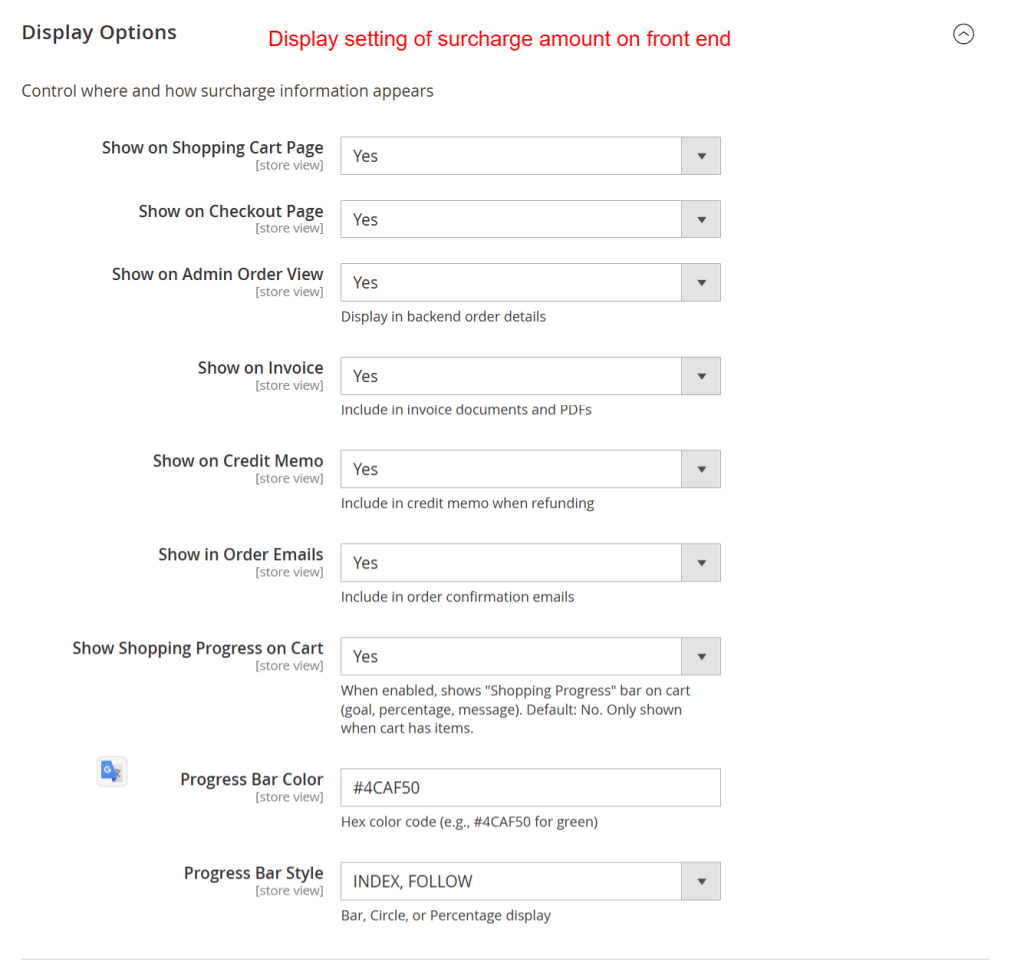This screenshot has width=1024, height=966.
Task: Click the store view label under Show Shopping Progress
Action: point(289,665)
